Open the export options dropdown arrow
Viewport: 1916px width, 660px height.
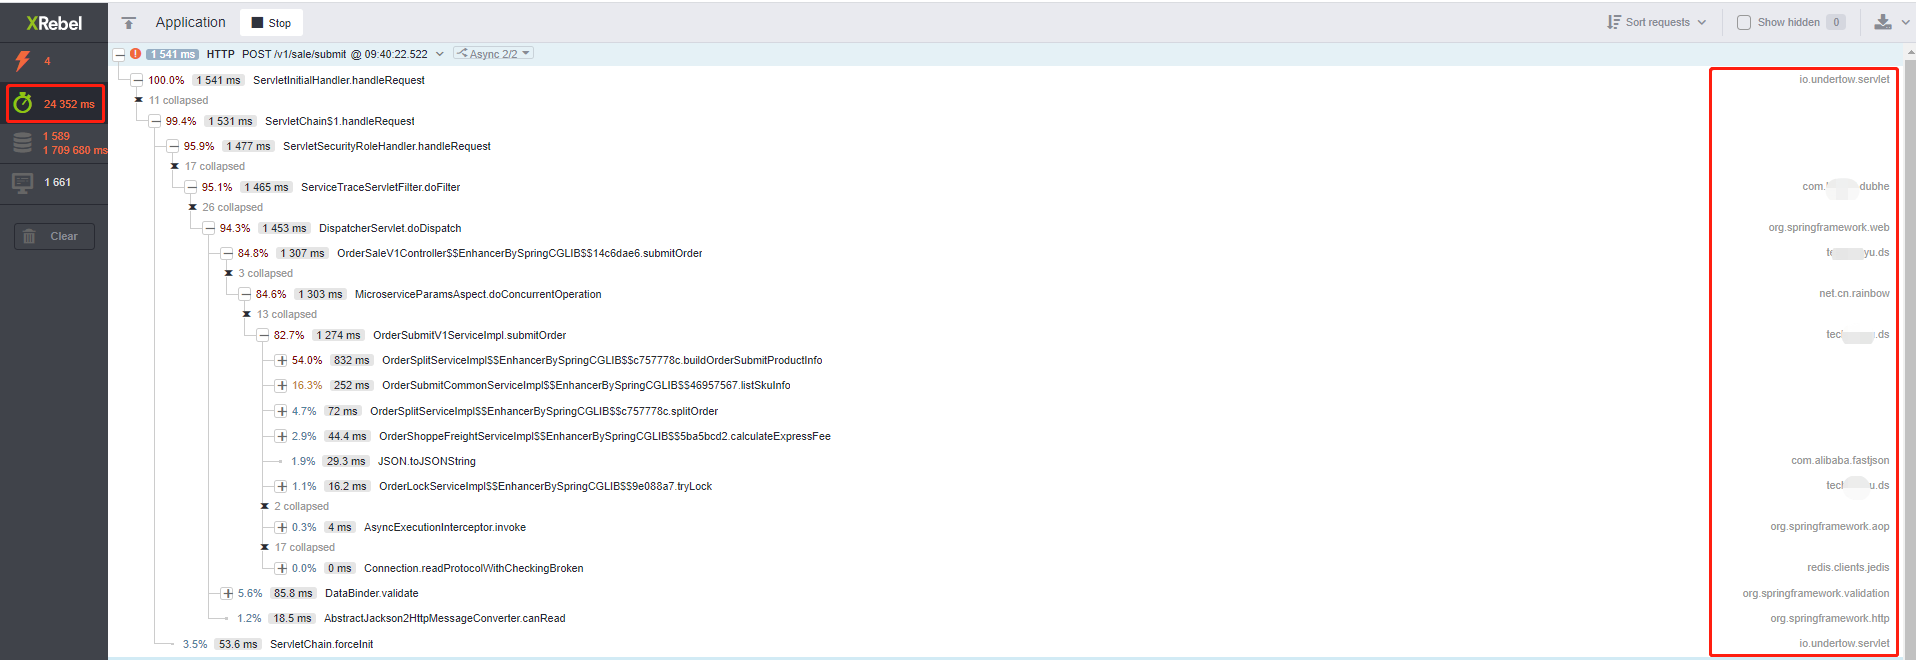[x=1905, y=22]
